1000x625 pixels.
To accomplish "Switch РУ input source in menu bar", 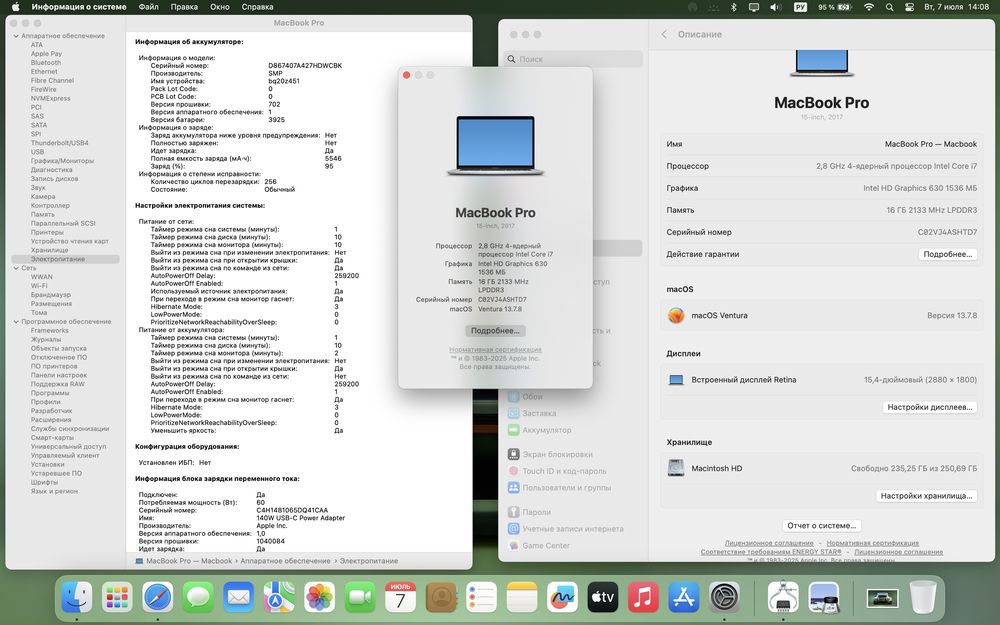I will (800, 7).
